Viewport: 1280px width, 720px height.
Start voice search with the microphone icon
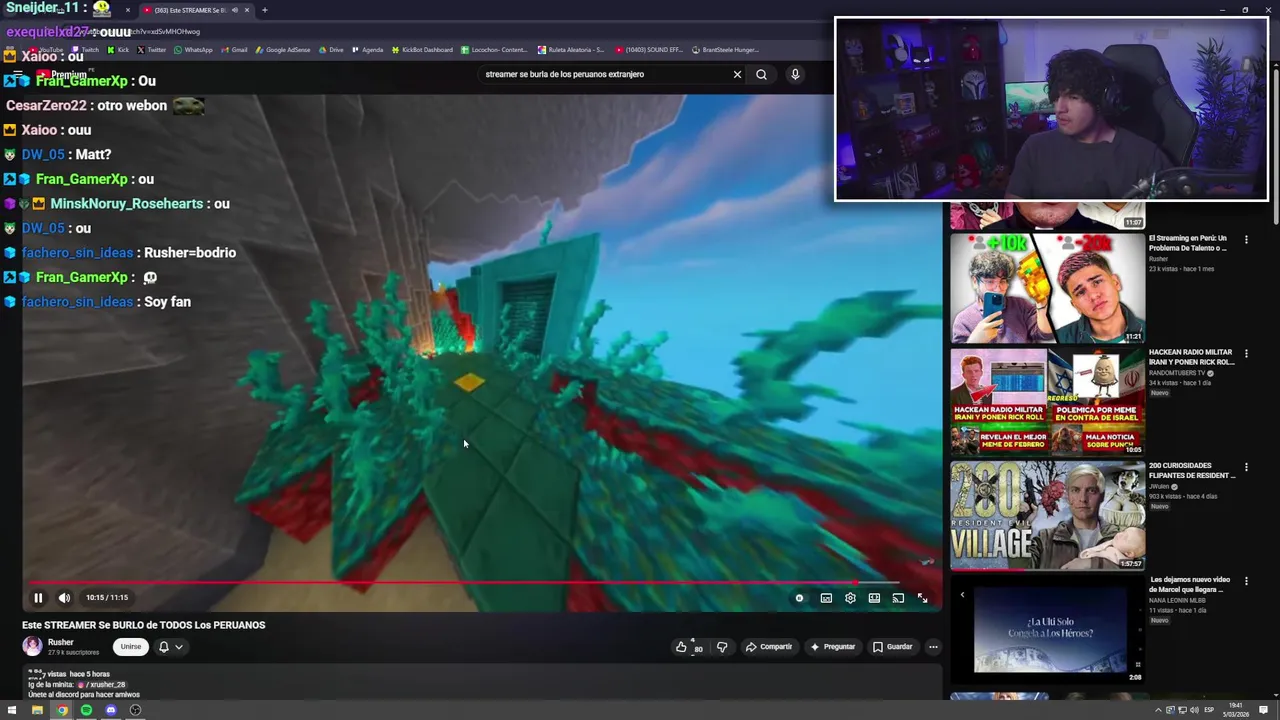click(x=795, y=74)
